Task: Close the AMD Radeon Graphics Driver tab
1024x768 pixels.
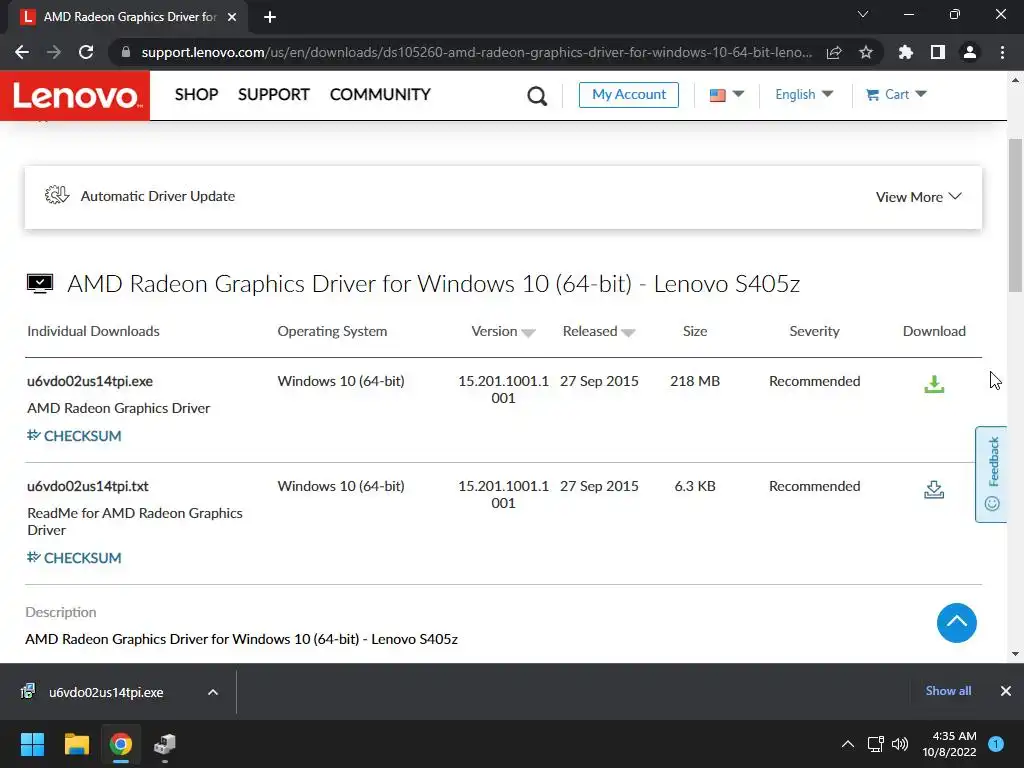Action: click(x=232, y=17)
